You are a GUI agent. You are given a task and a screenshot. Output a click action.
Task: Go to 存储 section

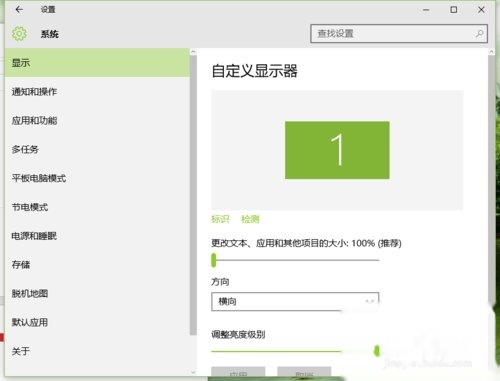tap(97, 265)
